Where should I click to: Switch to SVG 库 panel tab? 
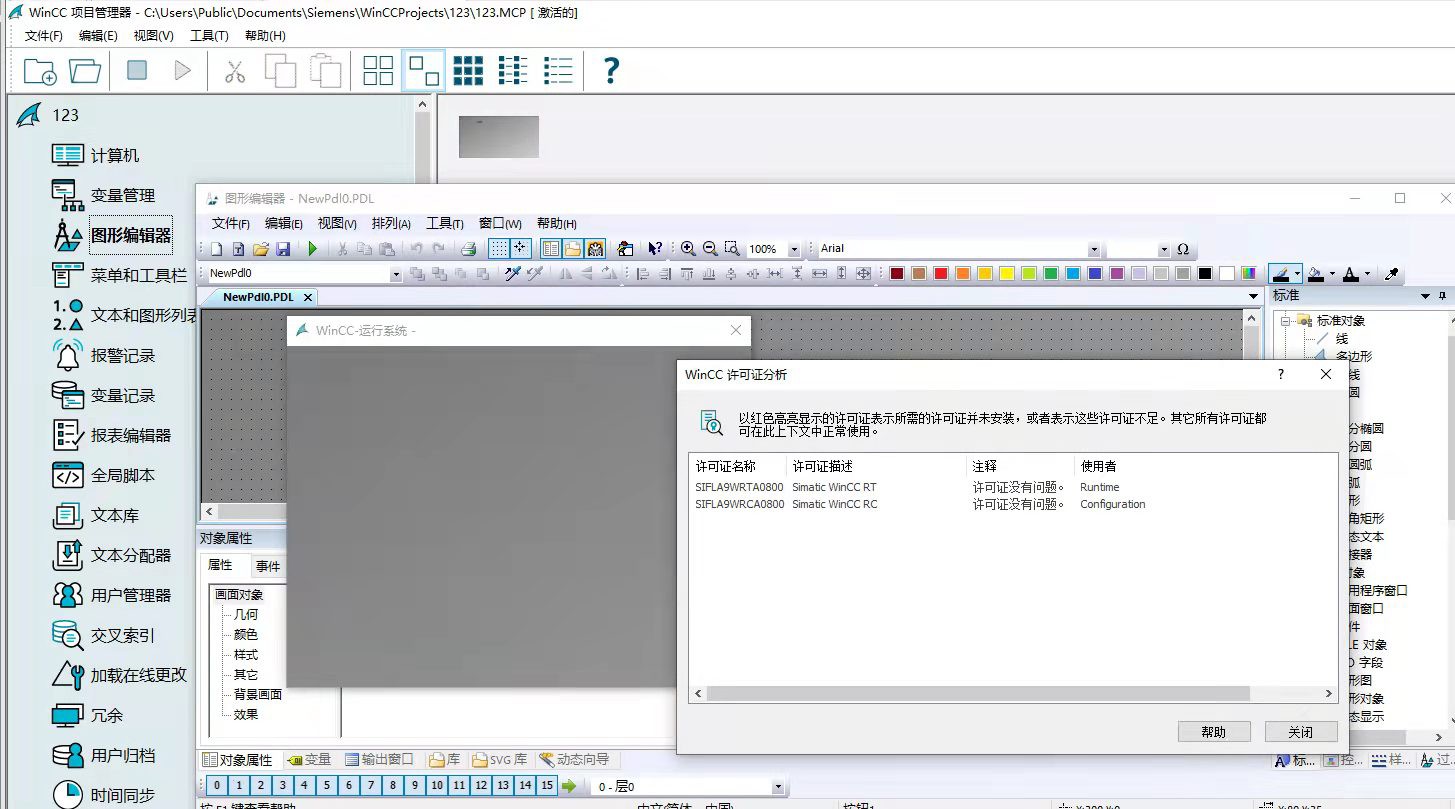click(501, 760)
